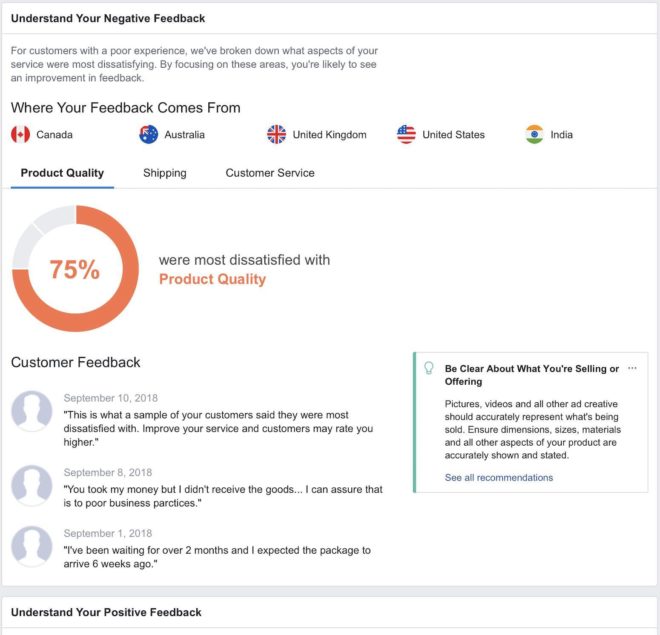The width and height of the screenshot is (660, 635).
Task: Open the See all recommendations link
Action: tap(499, 478)
